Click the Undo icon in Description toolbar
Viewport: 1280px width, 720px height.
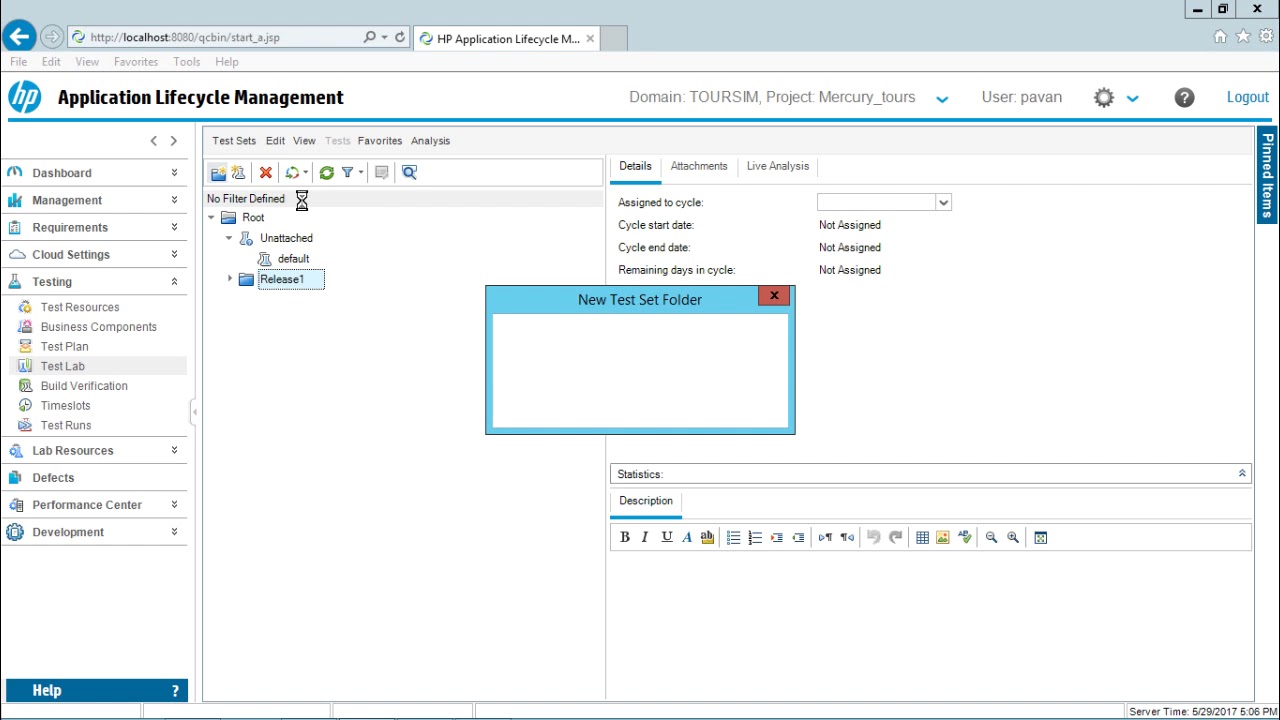(x=873, y=538)
